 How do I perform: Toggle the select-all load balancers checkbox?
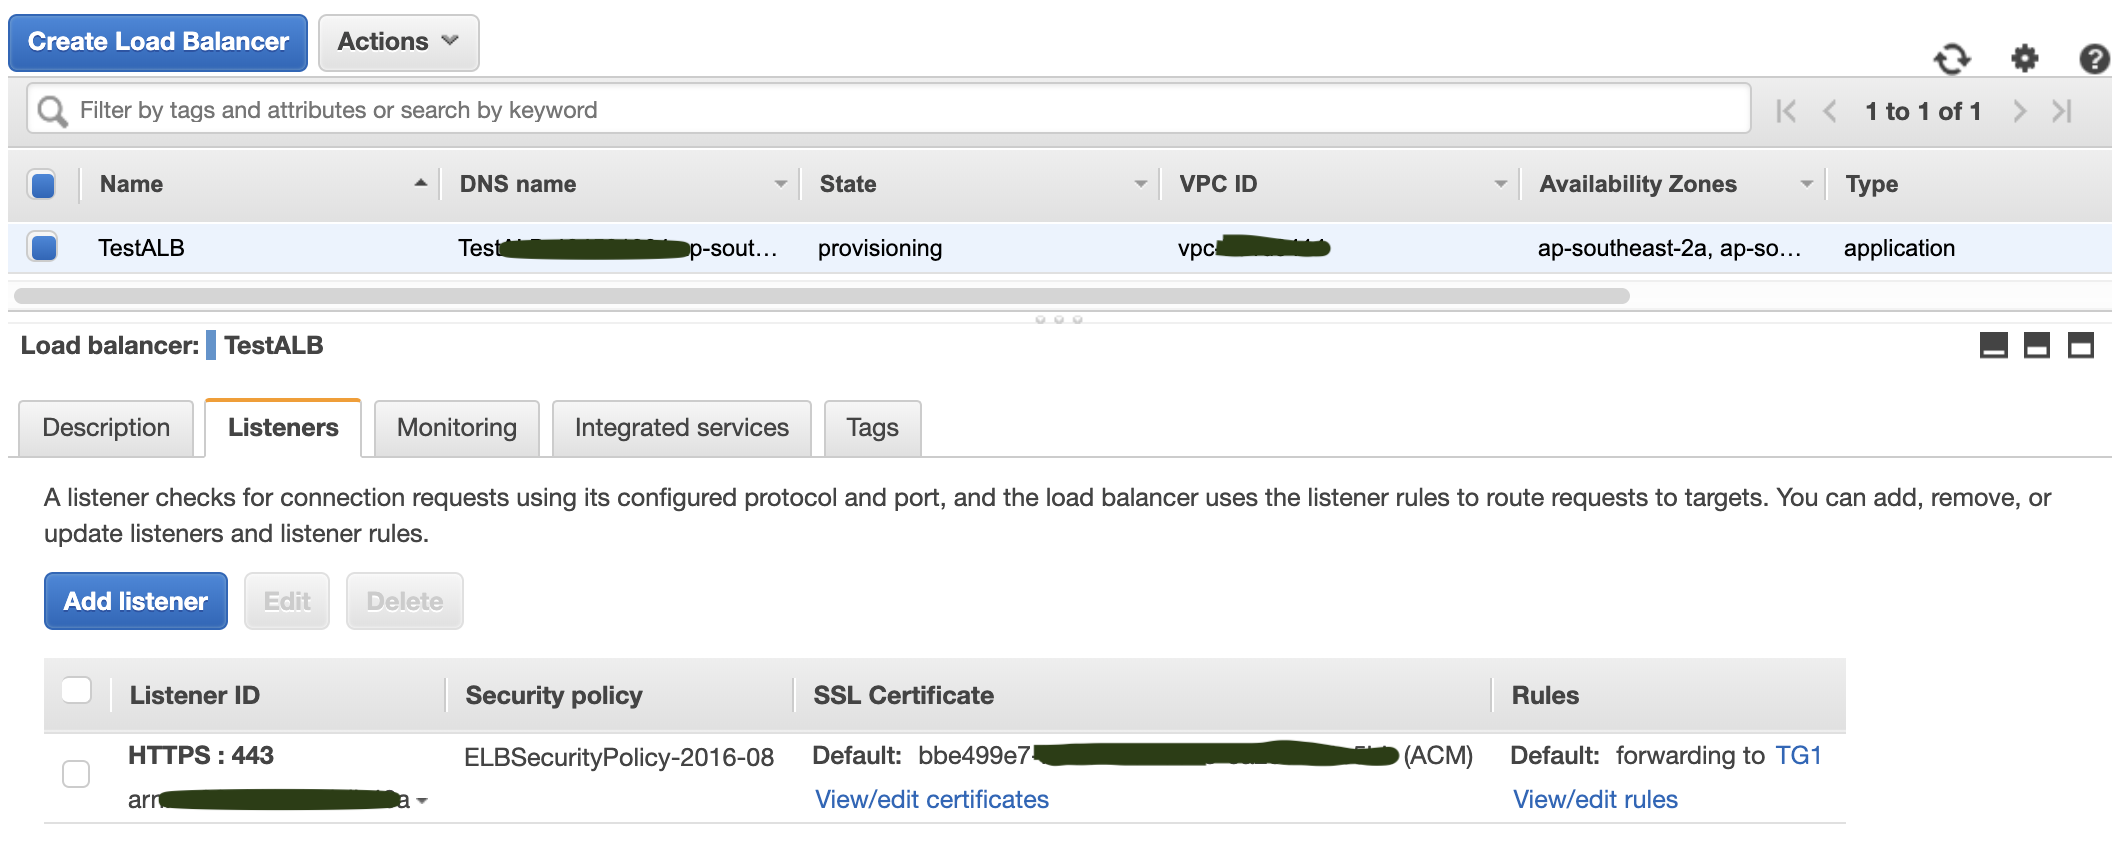pyautogui.click(x=43, y=185)
